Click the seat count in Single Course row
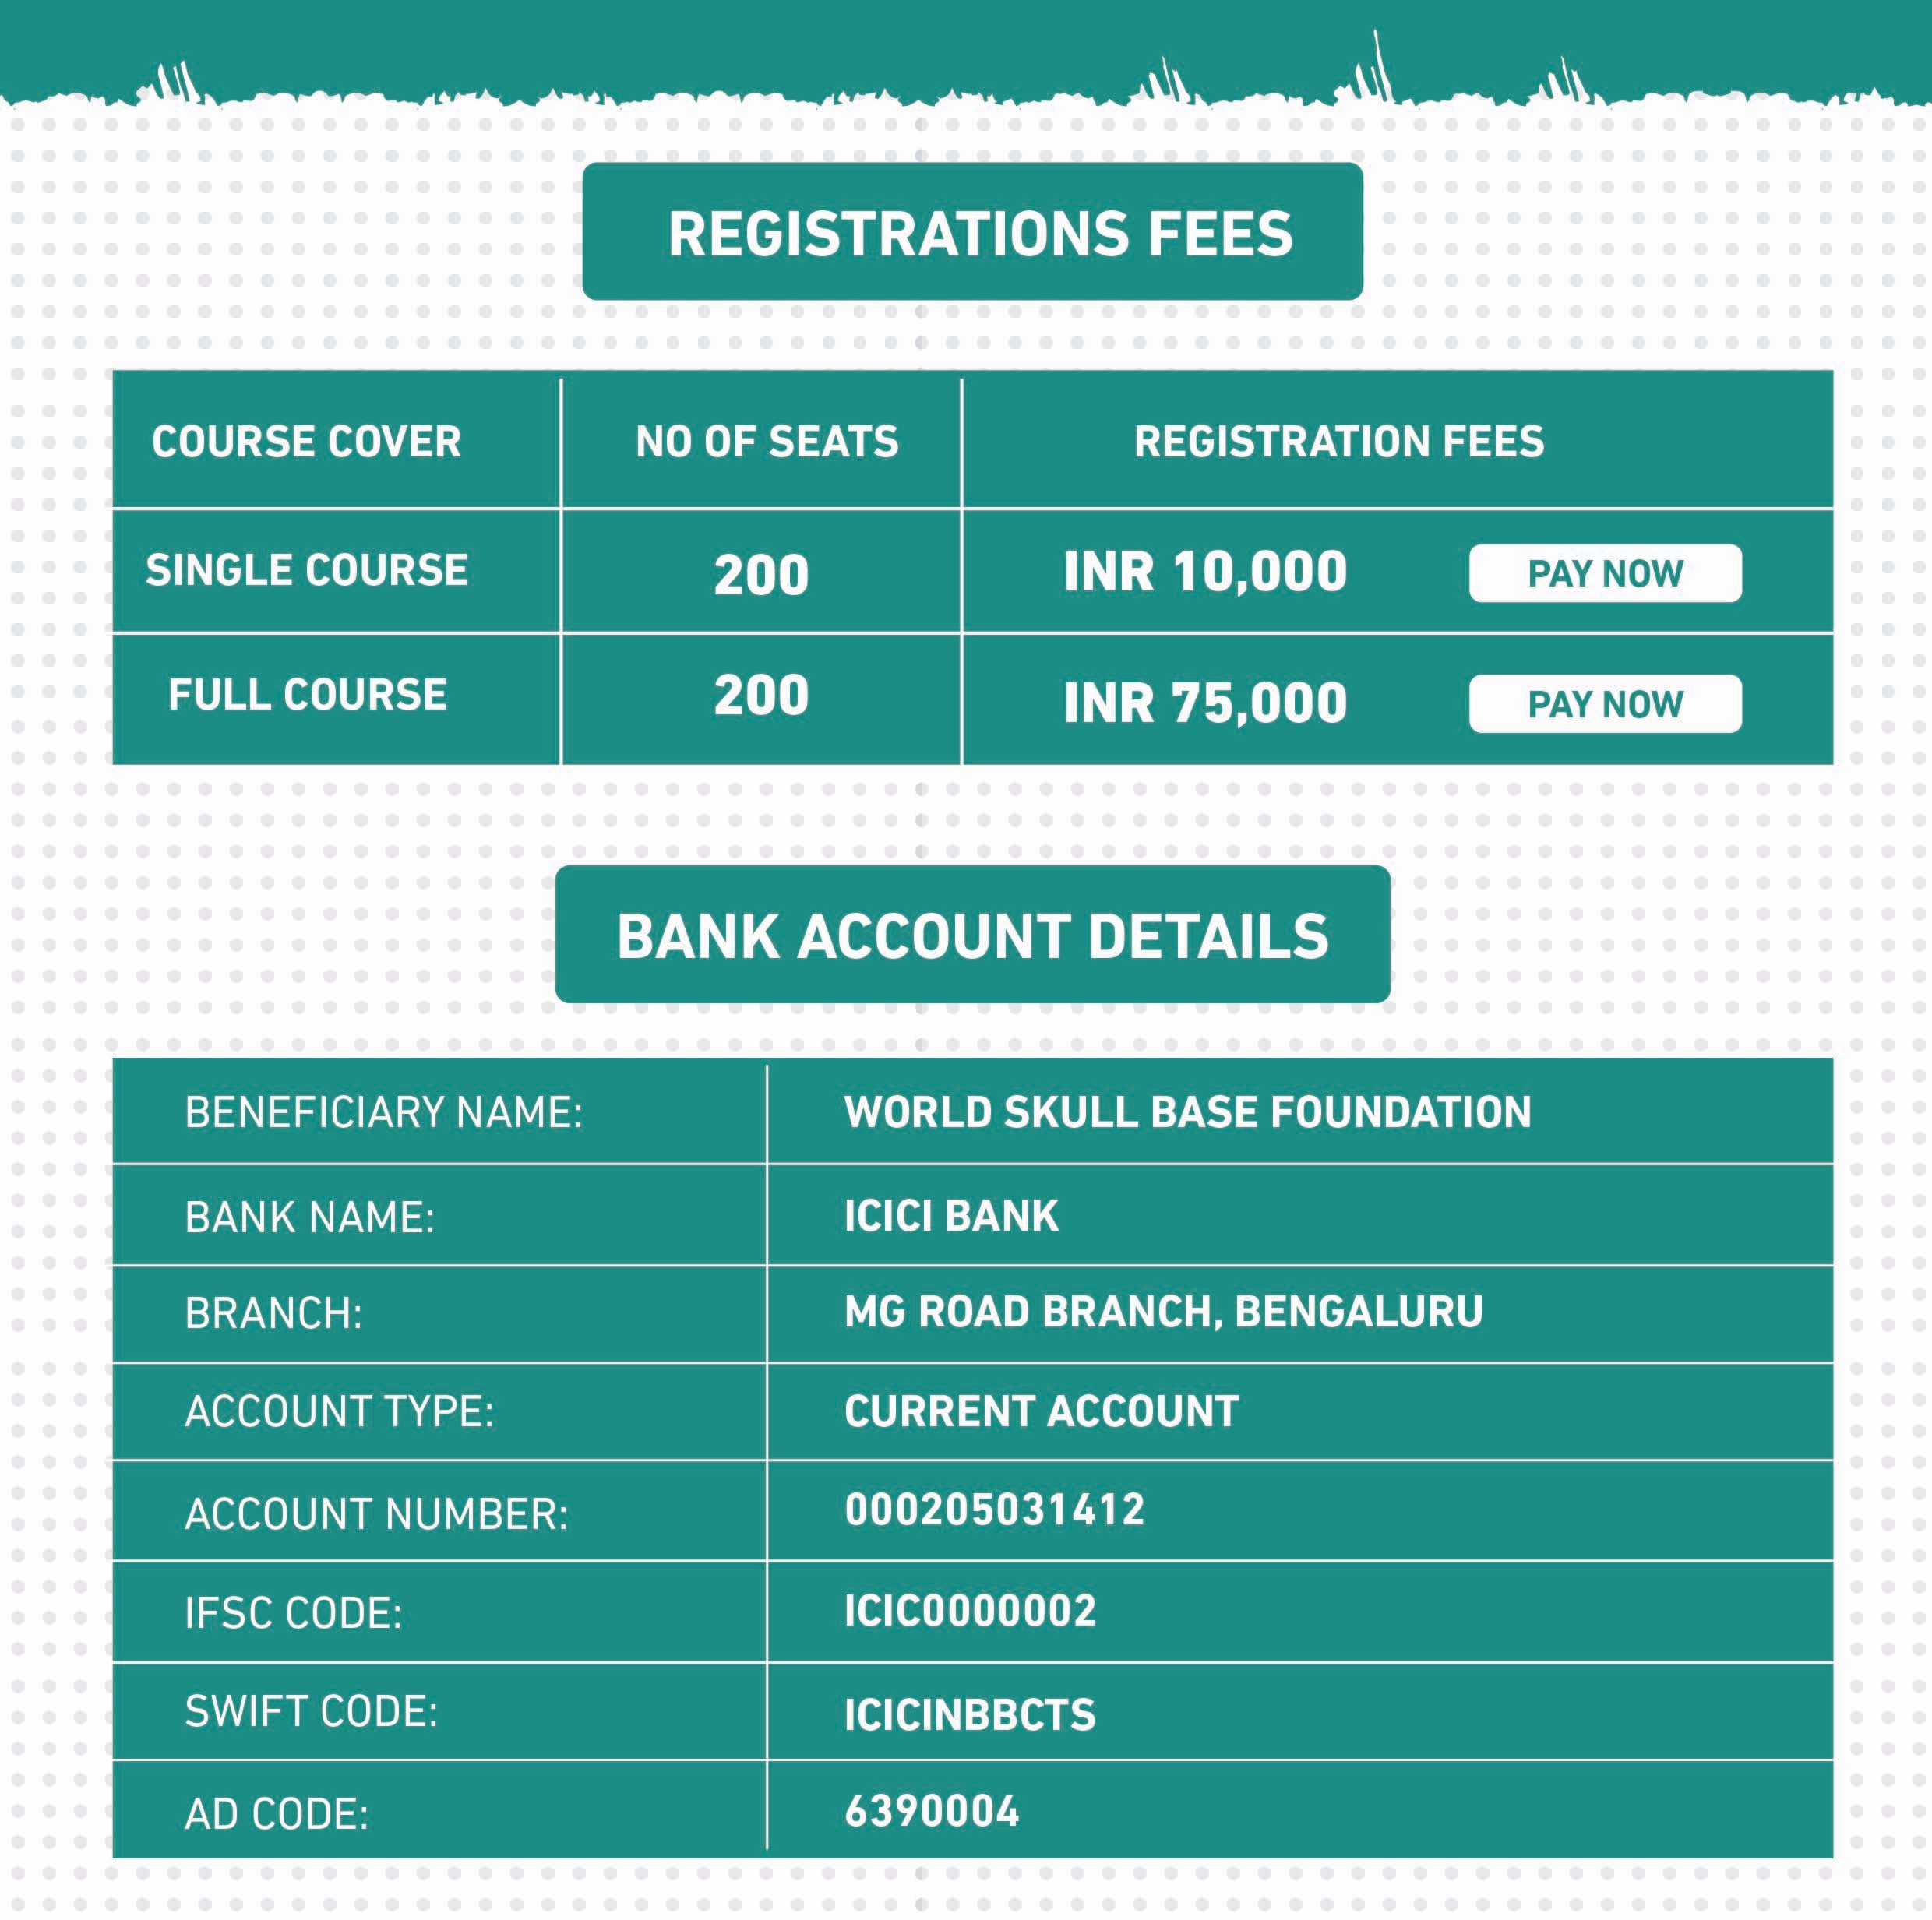This screenshot has width=1932, height=1920. [761, 575]
